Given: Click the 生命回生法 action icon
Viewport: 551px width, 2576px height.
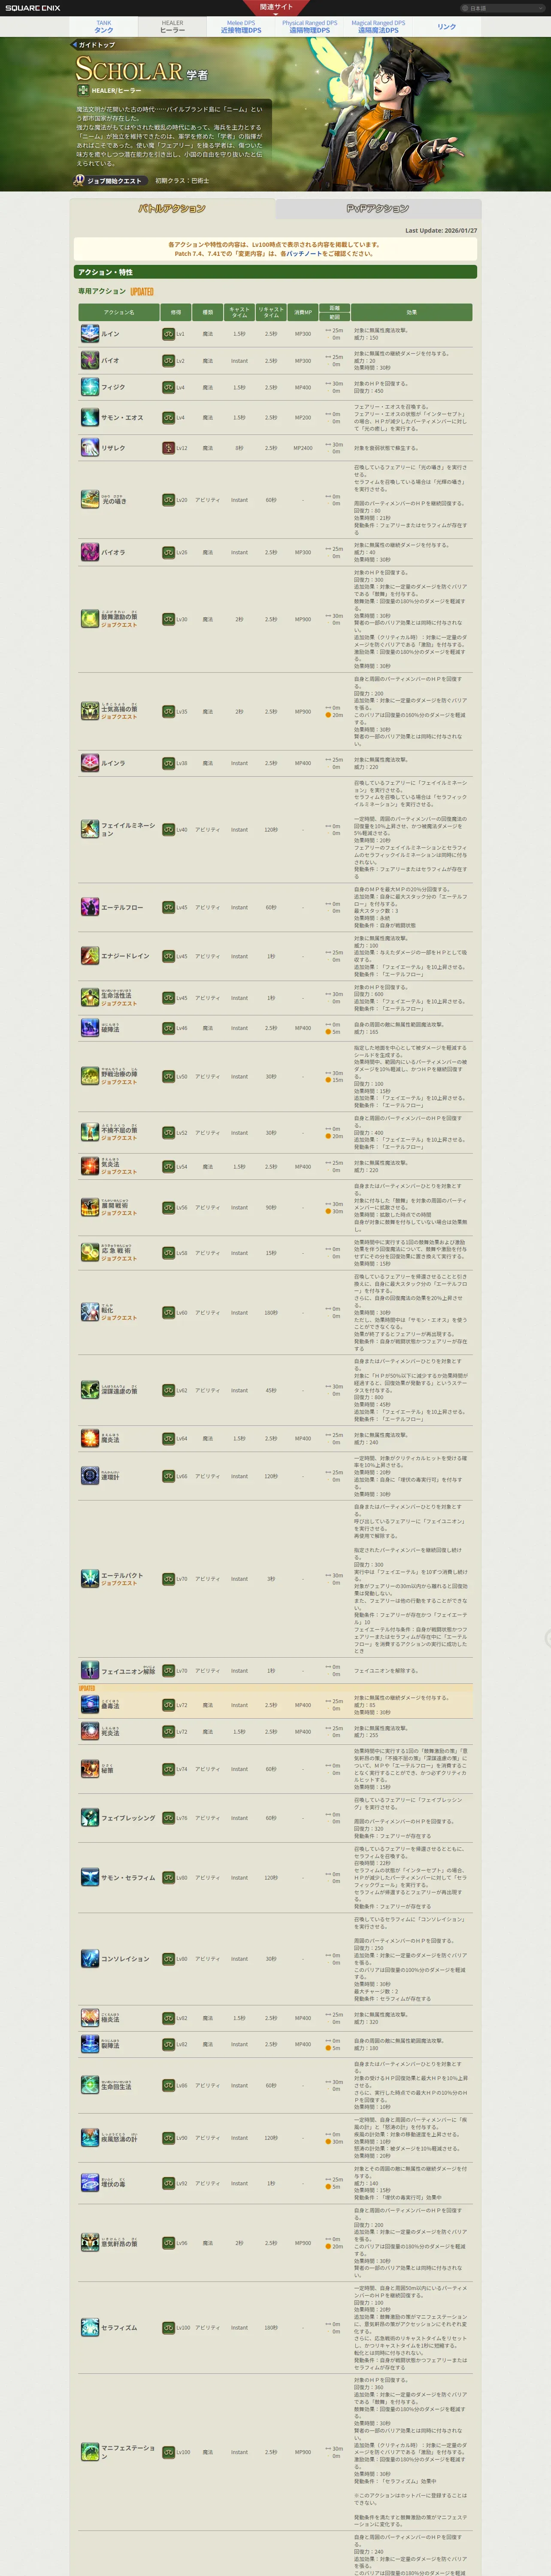Looking at the screenshot, I should click(x=90, y=2085).
